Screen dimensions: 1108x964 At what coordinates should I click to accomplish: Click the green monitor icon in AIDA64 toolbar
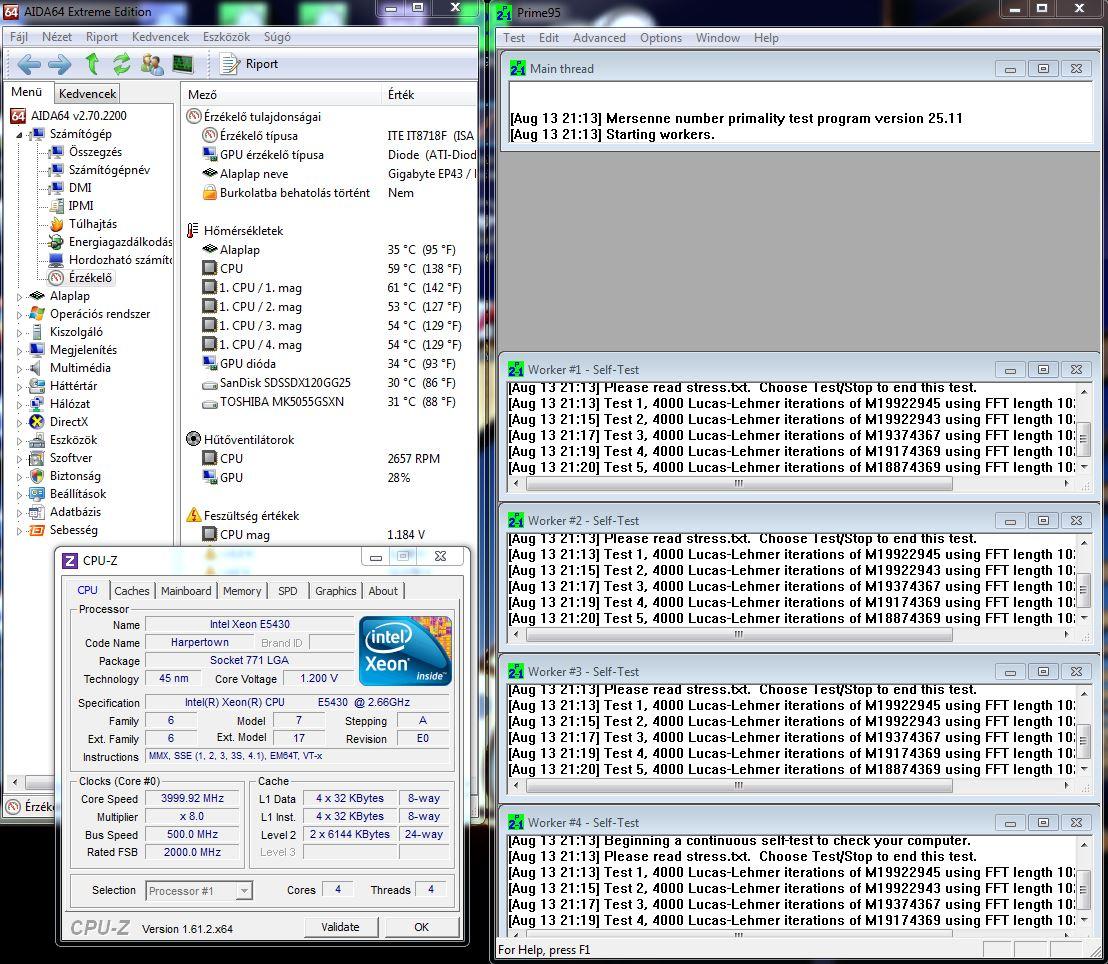(182, 64)
